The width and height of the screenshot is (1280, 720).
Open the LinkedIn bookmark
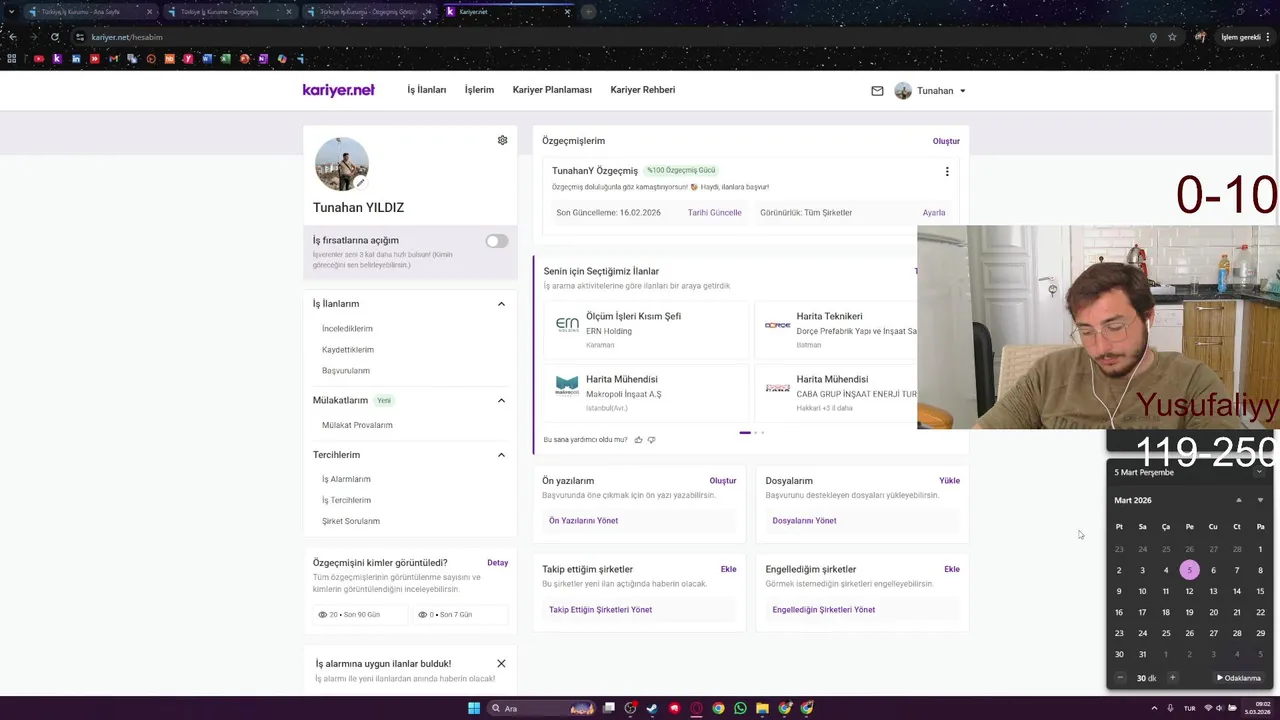click(76, 59)
